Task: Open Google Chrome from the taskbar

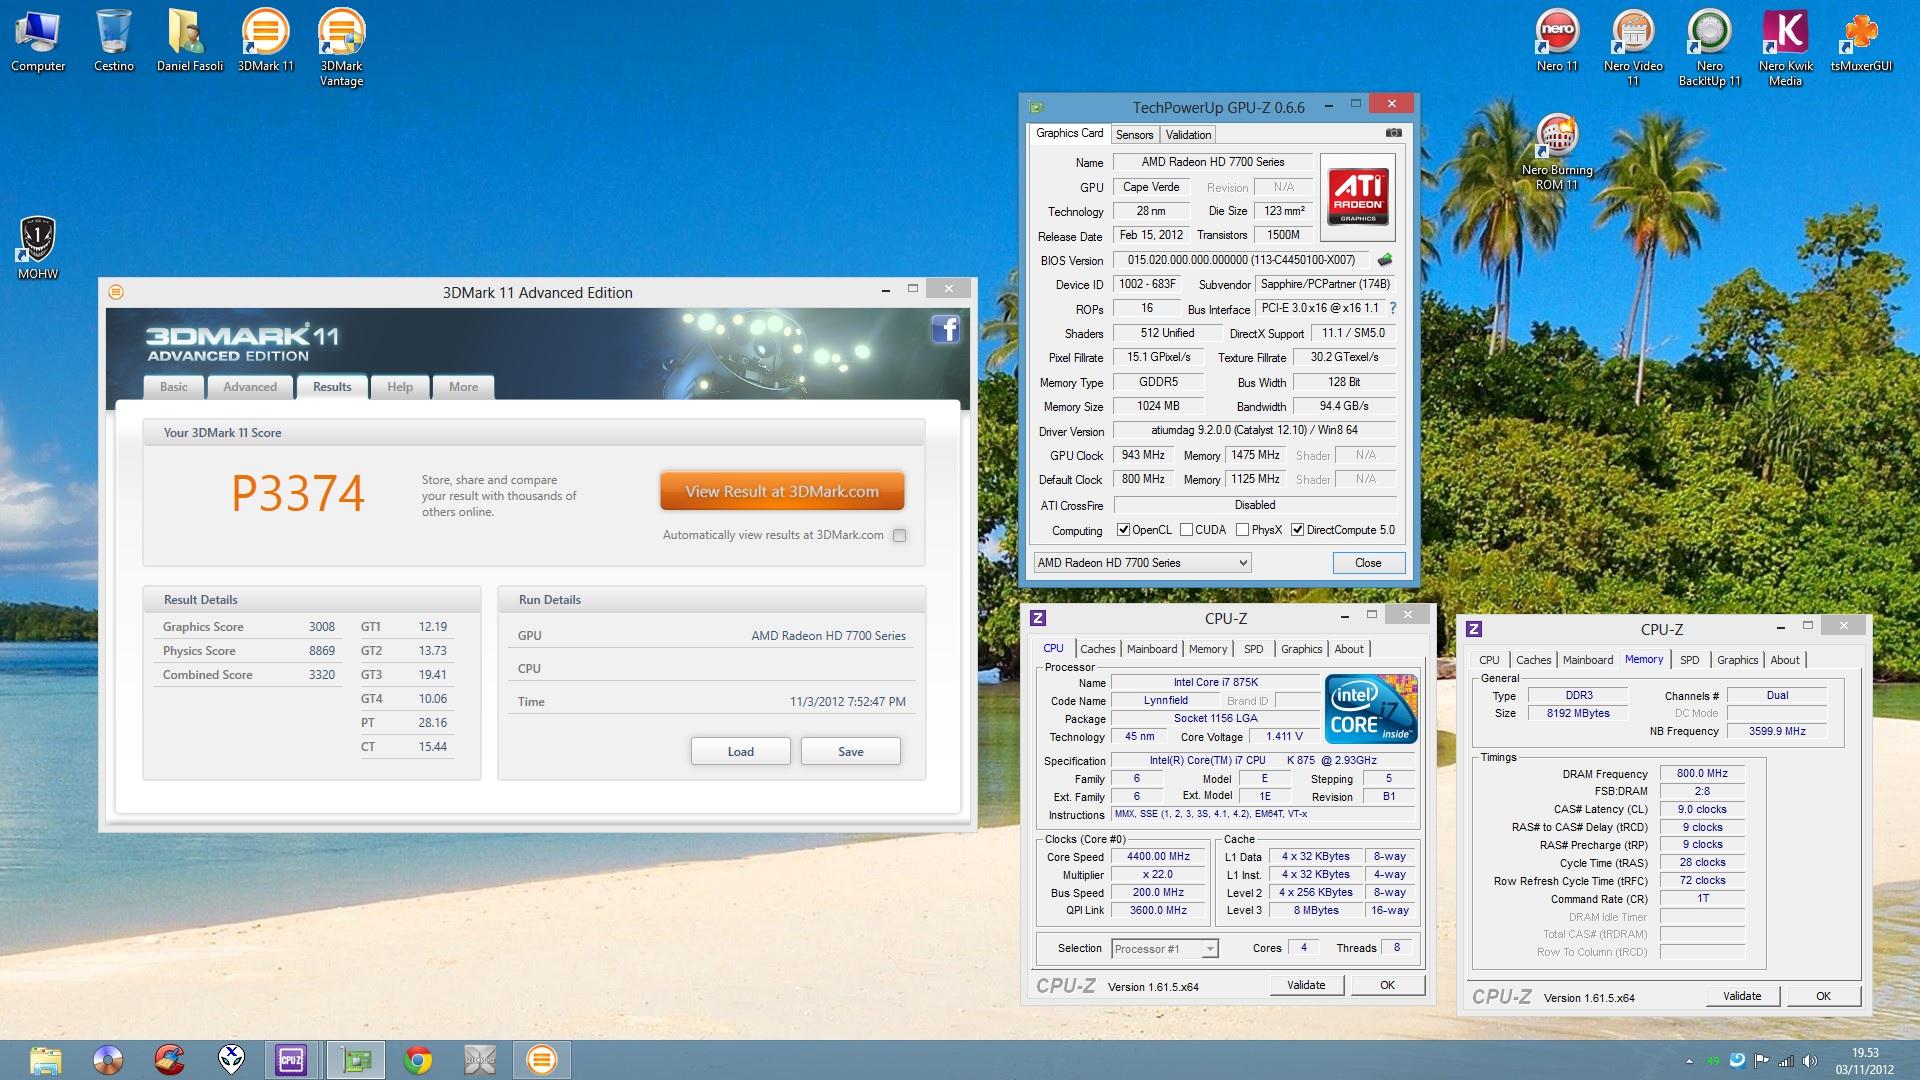Action: [x=418, y=1060]
